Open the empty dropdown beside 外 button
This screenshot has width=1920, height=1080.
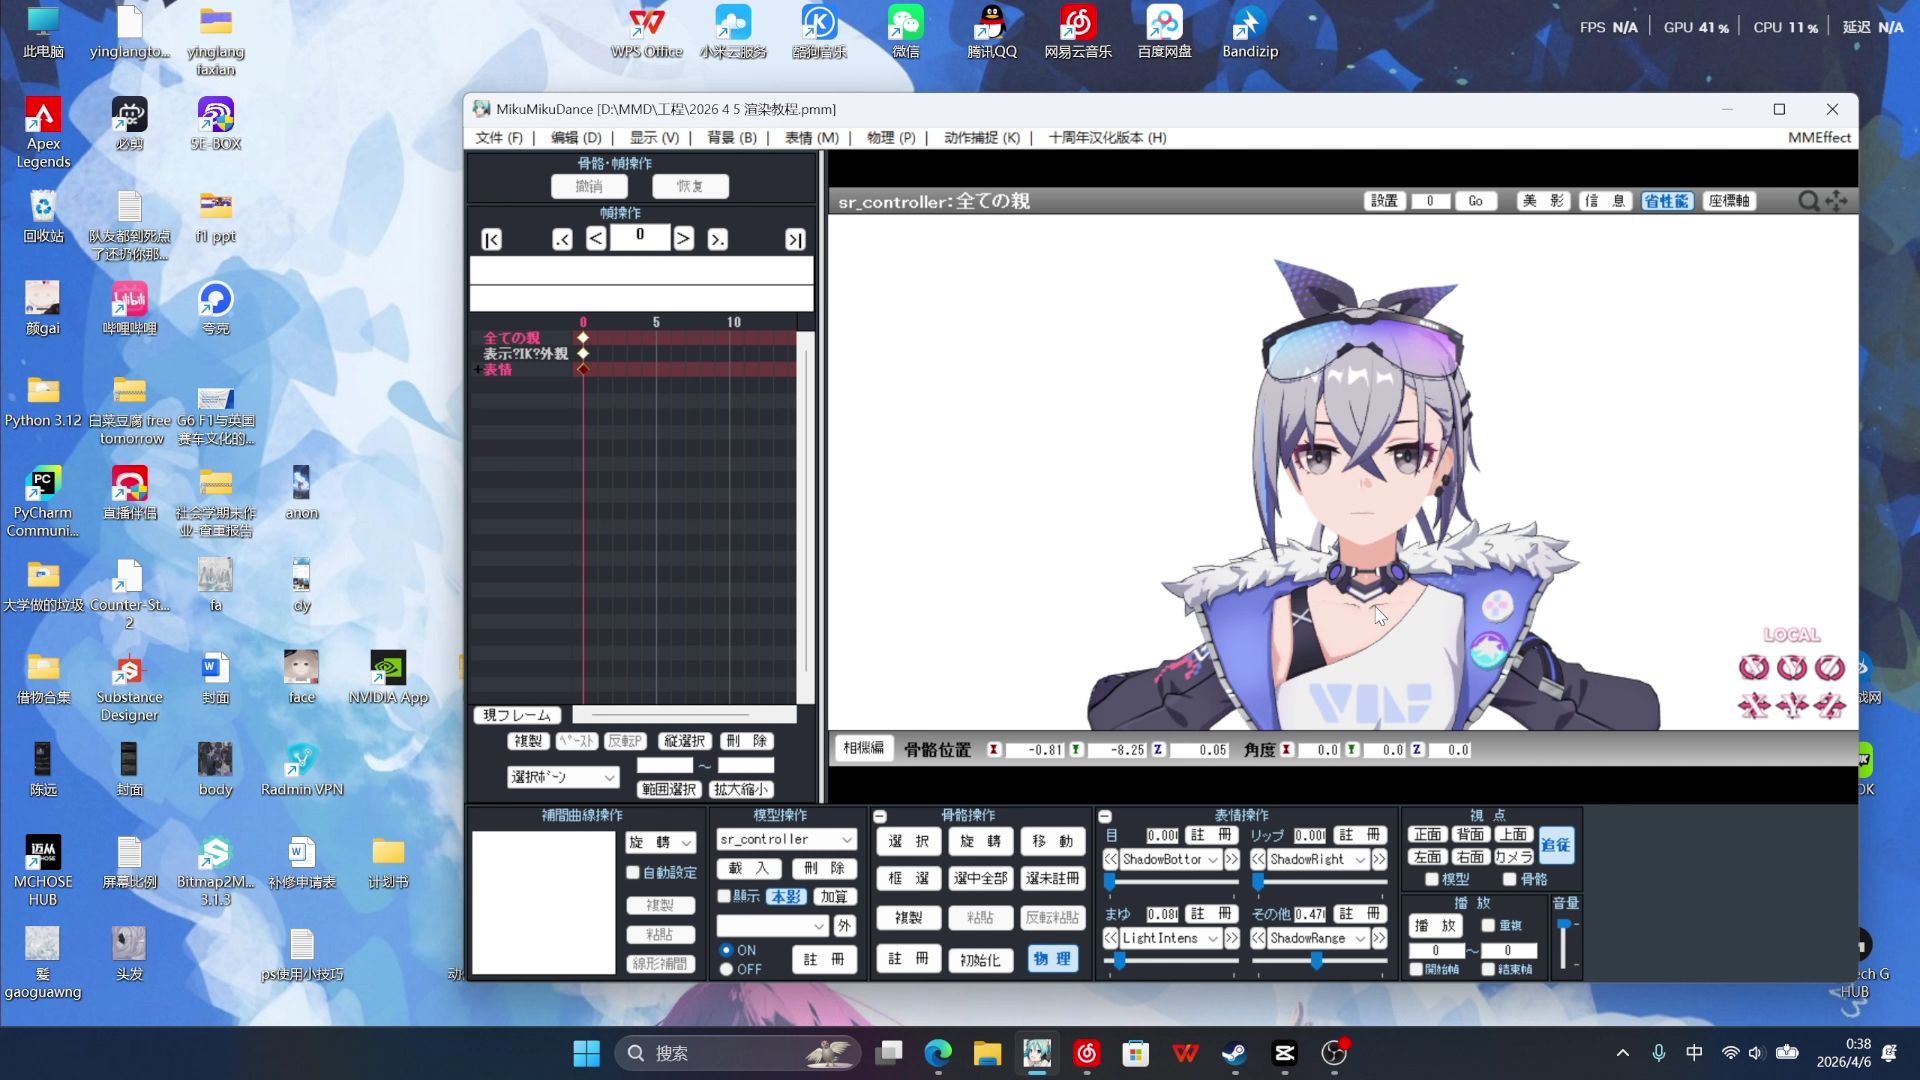click(772, 926)
